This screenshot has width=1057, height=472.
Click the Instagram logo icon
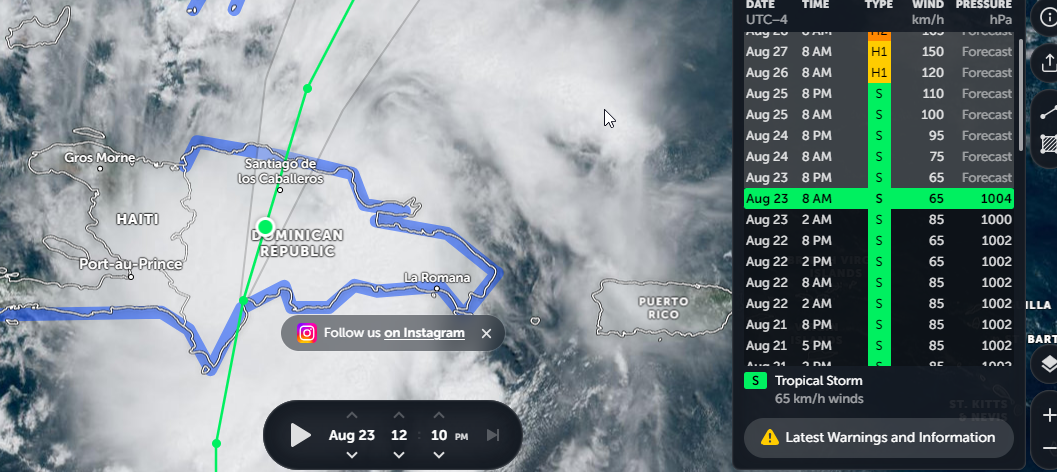tap(307, 333)
